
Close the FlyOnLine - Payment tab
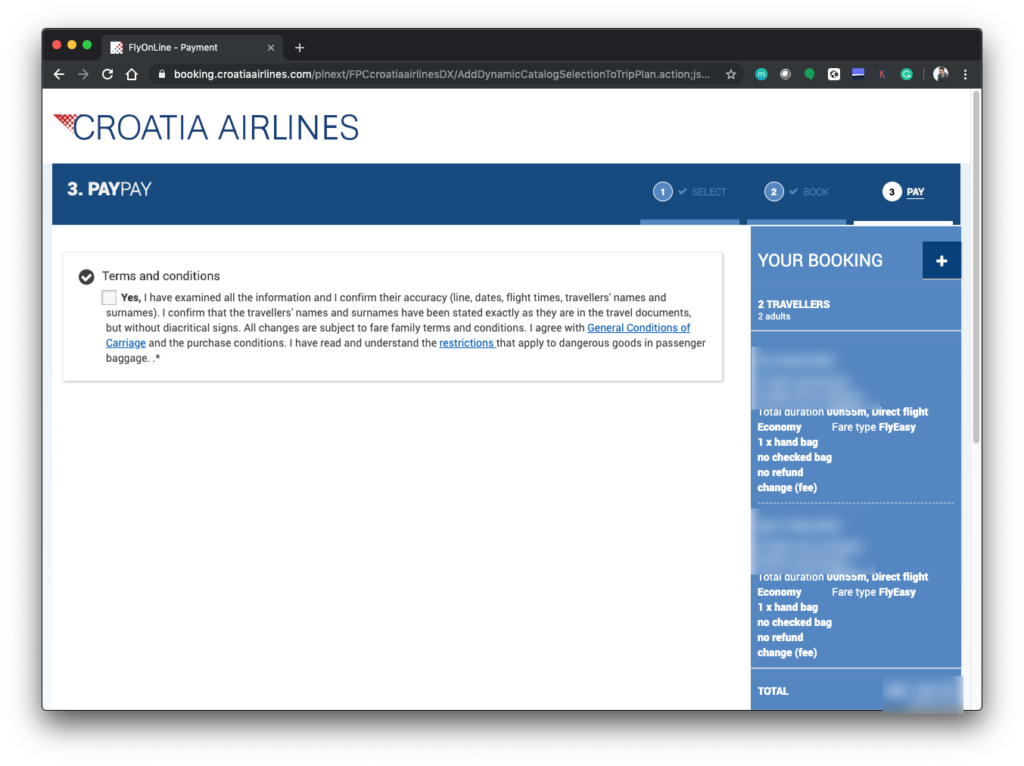pyautogui.click(x=271, y=47)
